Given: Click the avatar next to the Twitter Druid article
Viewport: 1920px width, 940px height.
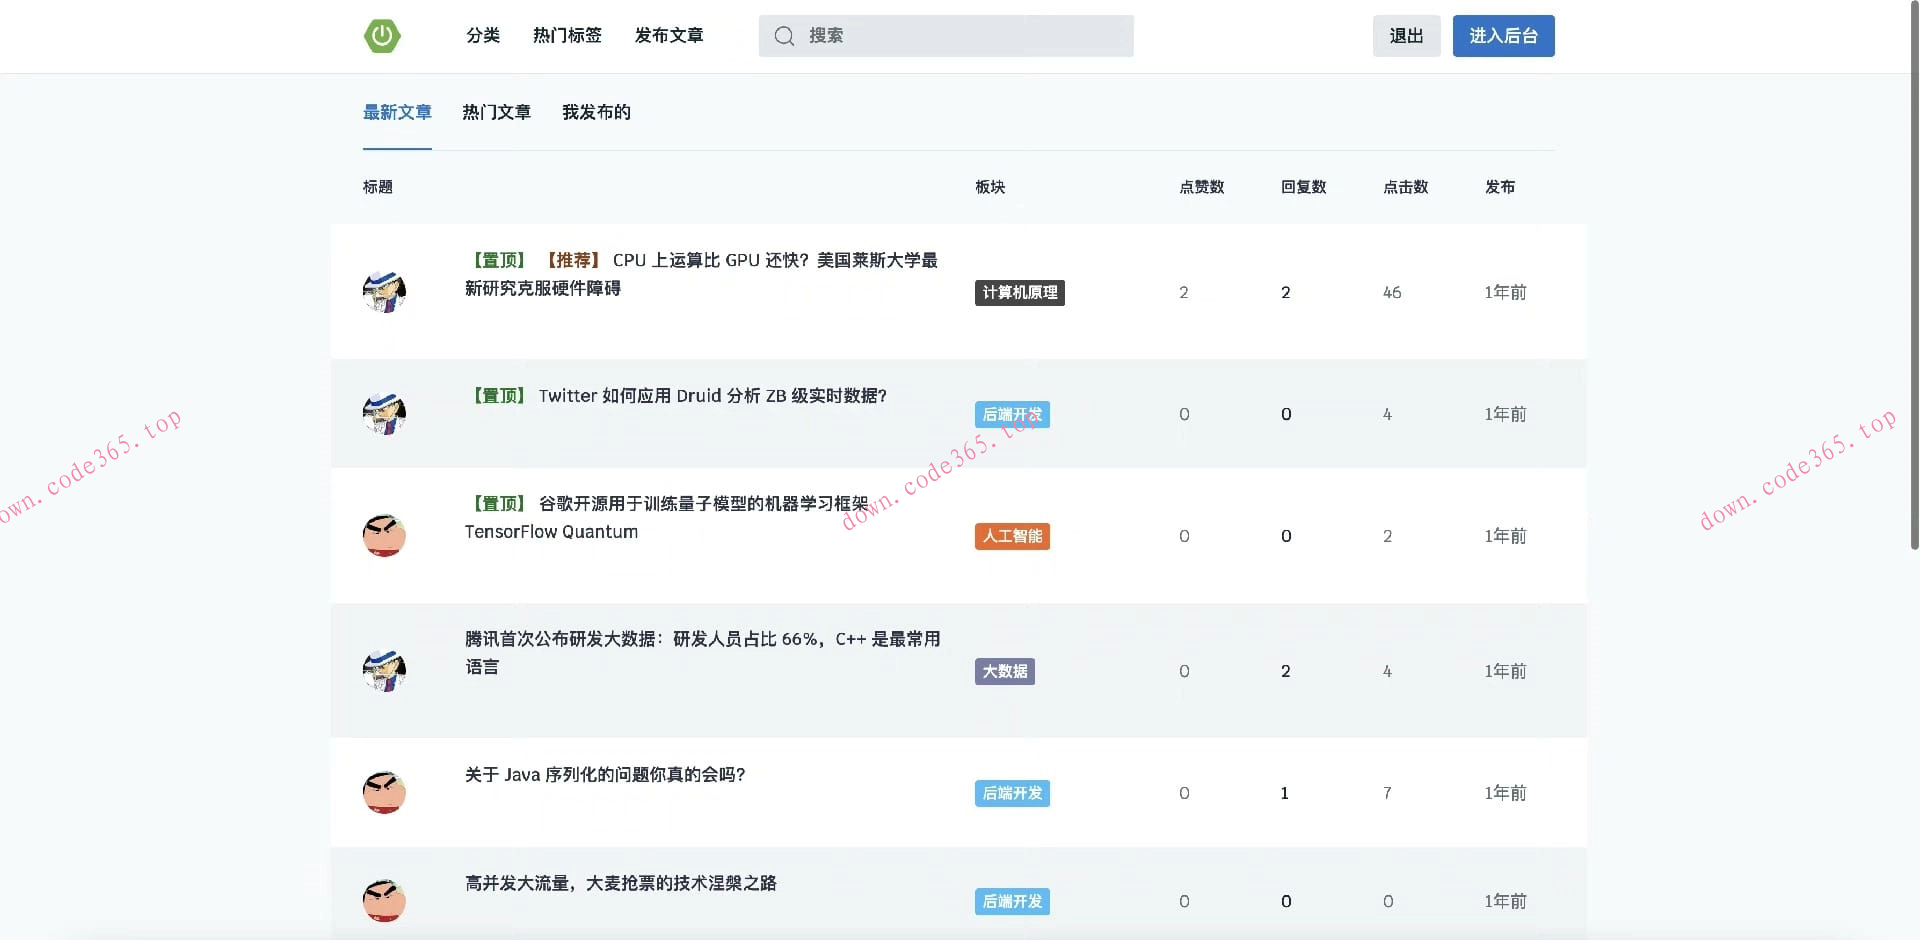Looking at the screenshot, I should tap(384, 414).
